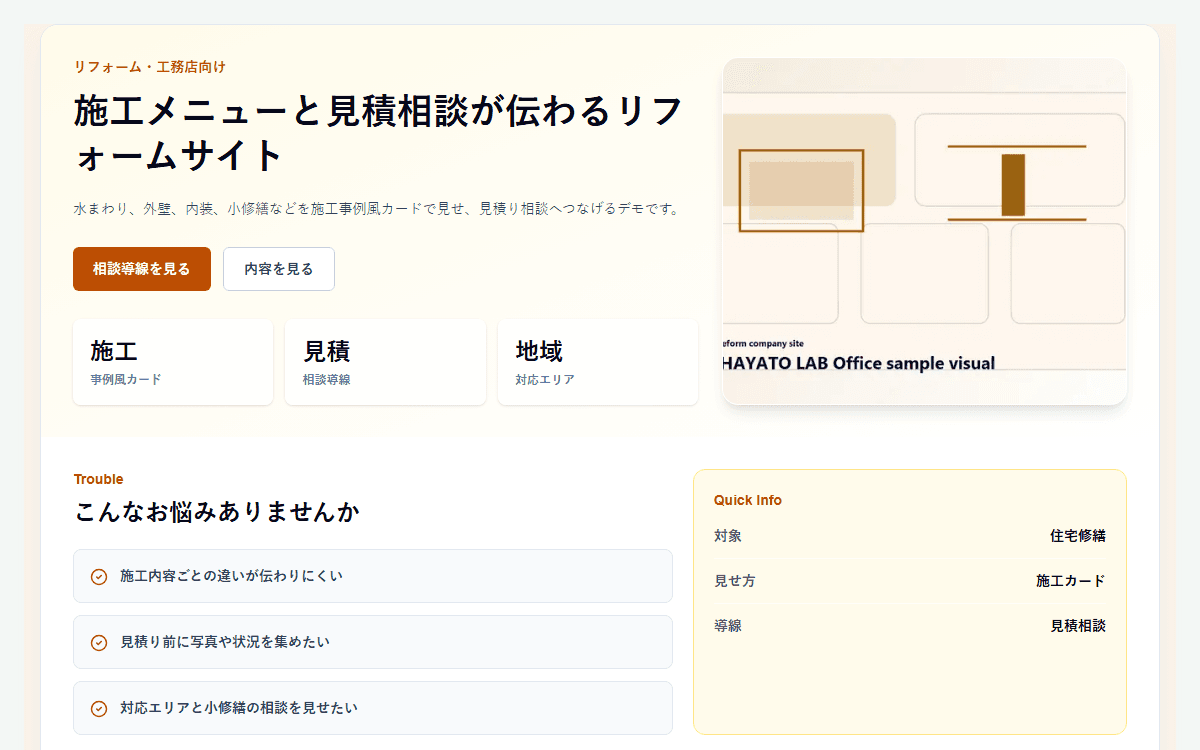Select the 地域 対応エリア card

598,362
